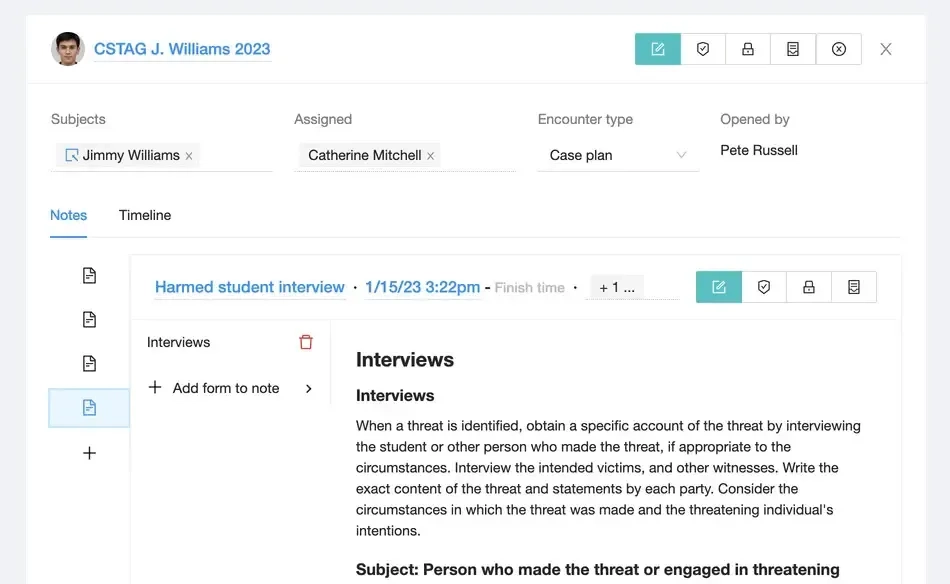Screen dimensions: 950x584
Task: Remove Catherine Mitchell from Assigned
Action: point(431,156)
